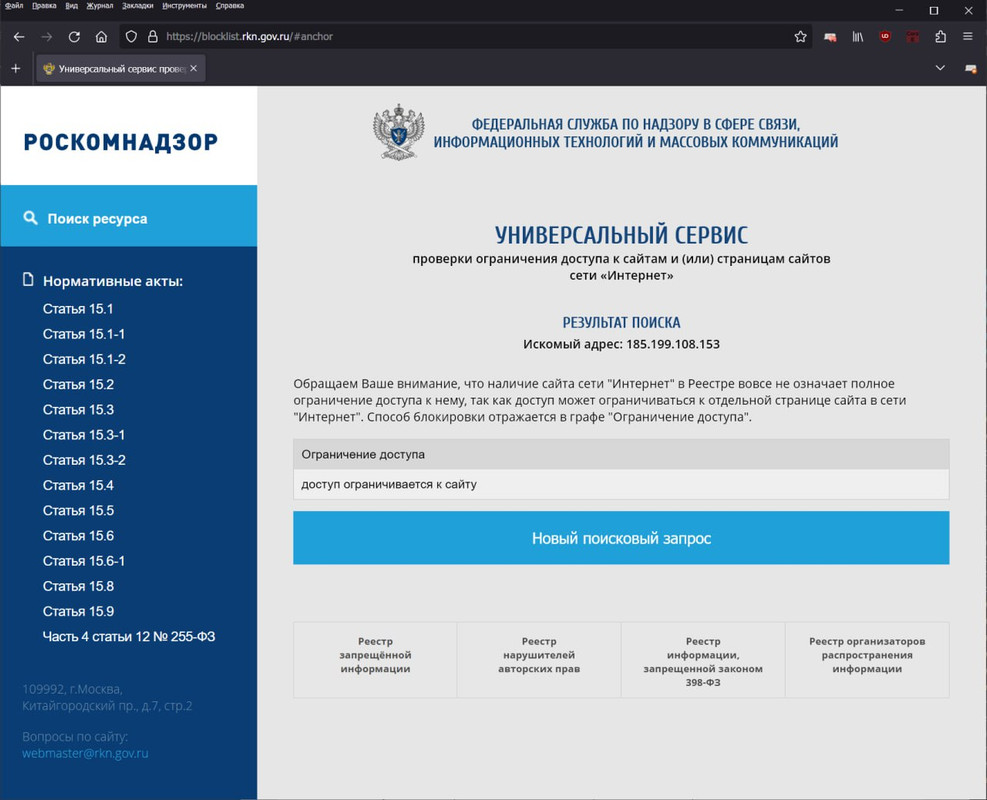Open the Инструменты menu
The height and width of the screenshot is (800, 987).
coord(184,6)
